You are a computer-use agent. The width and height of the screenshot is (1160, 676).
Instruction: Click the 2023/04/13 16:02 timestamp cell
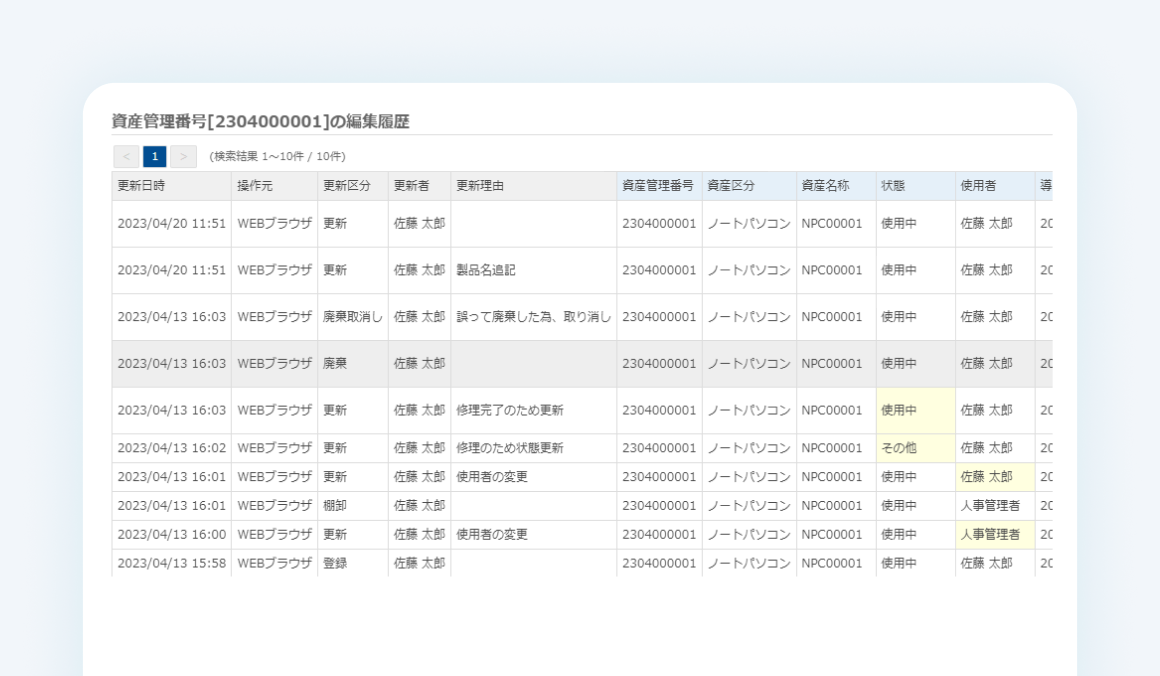[x=172, y=447]
